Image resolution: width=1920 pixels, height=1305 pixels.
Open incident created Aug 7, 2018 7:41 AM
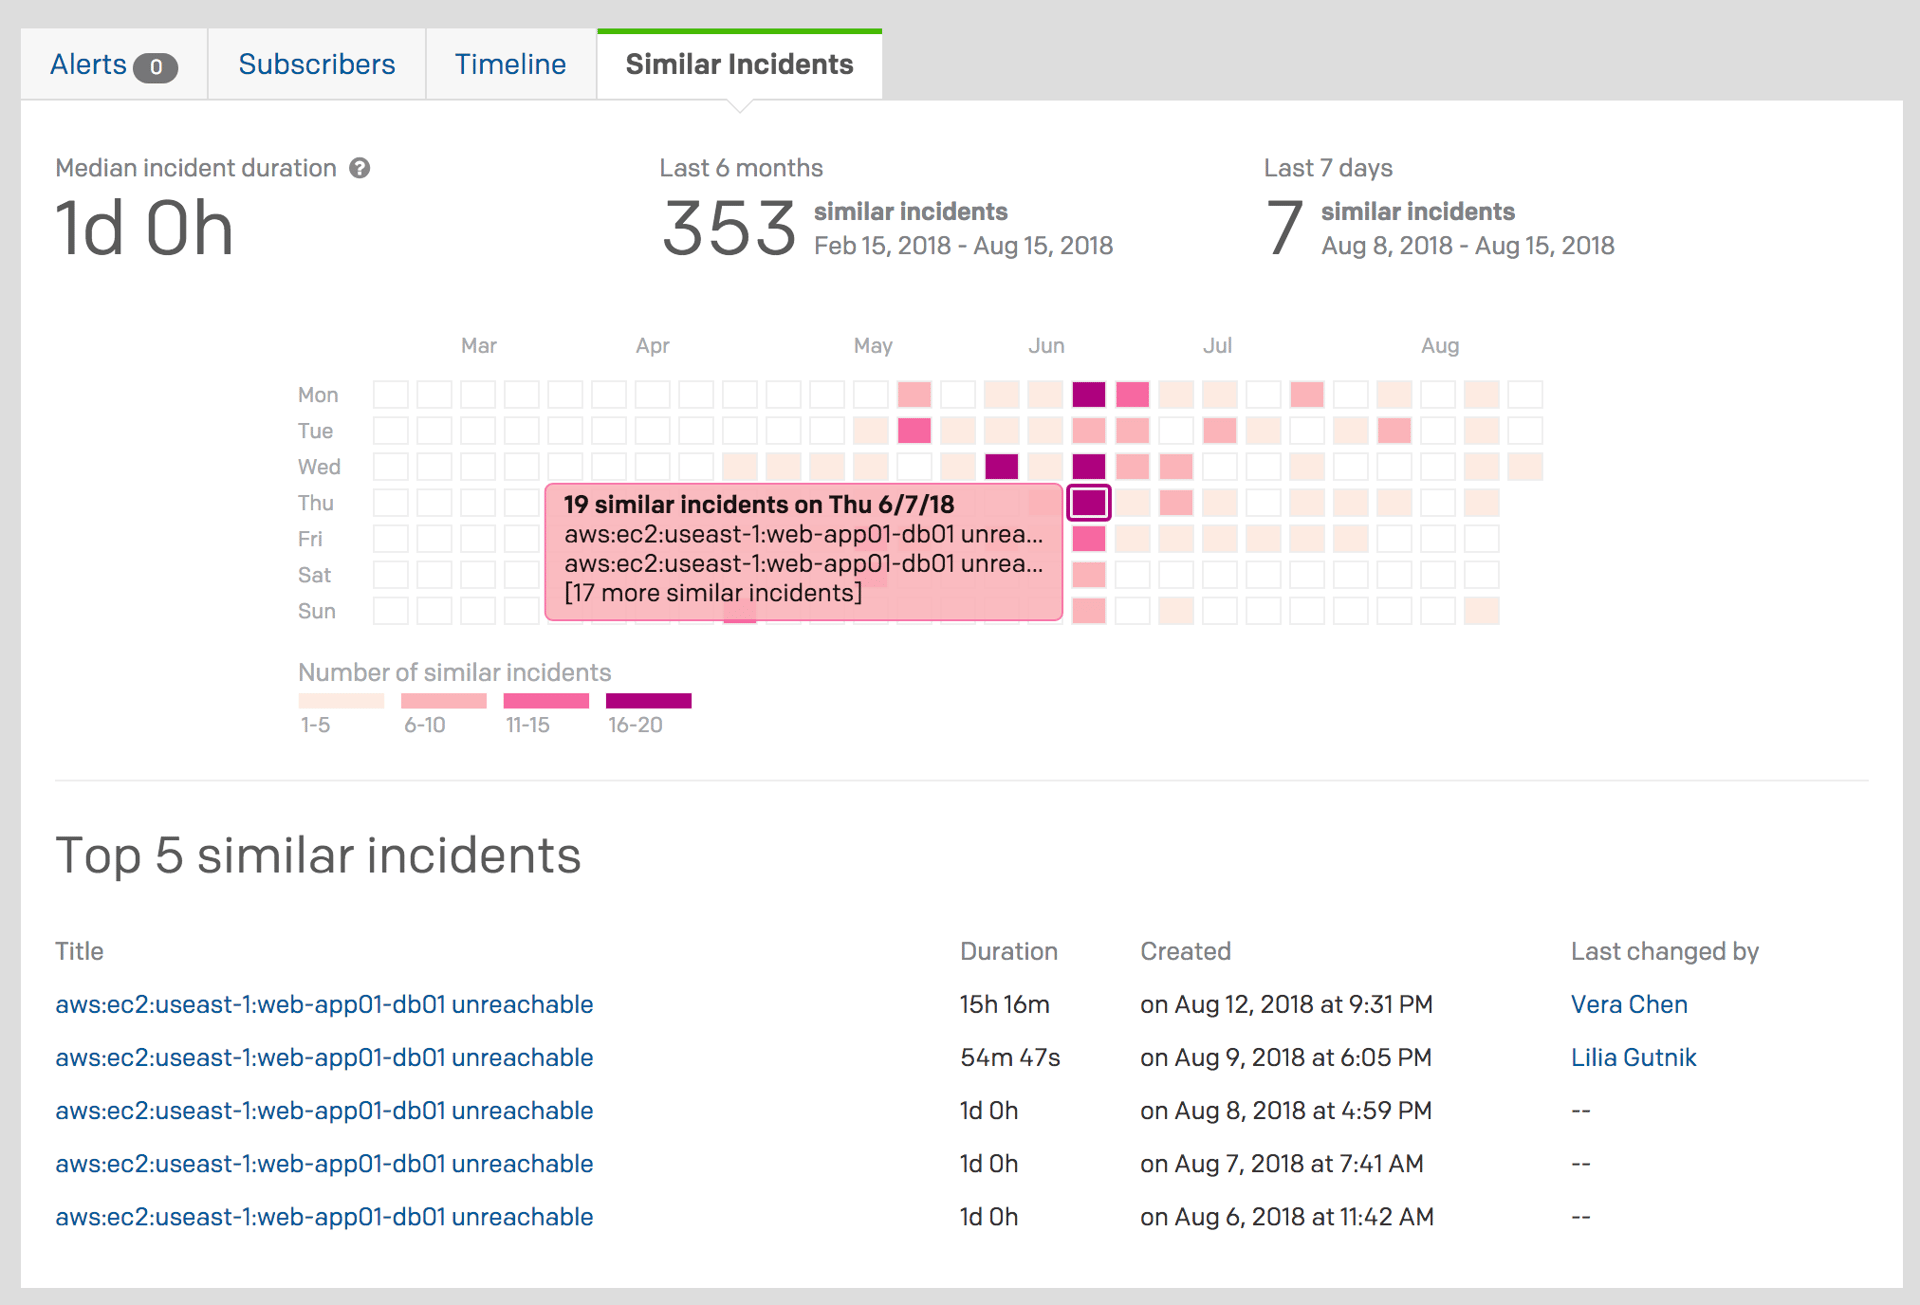(x=324, y=1163)
